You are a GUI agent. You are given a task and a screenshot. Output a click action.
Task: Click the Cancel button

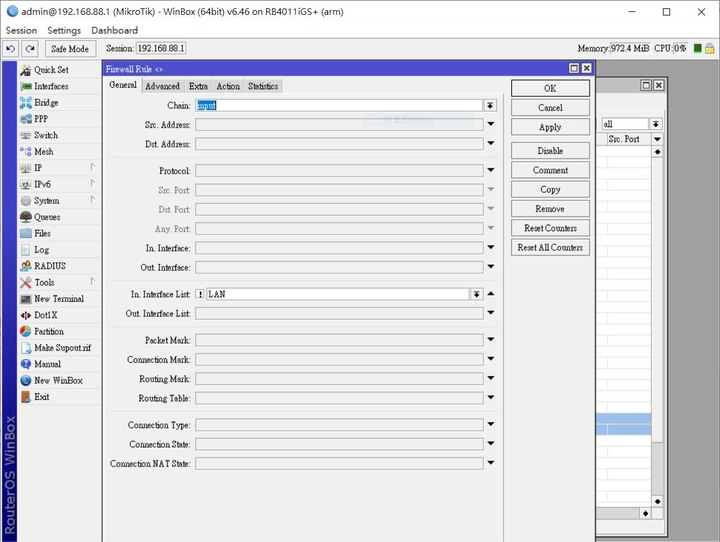coord(550,107)
